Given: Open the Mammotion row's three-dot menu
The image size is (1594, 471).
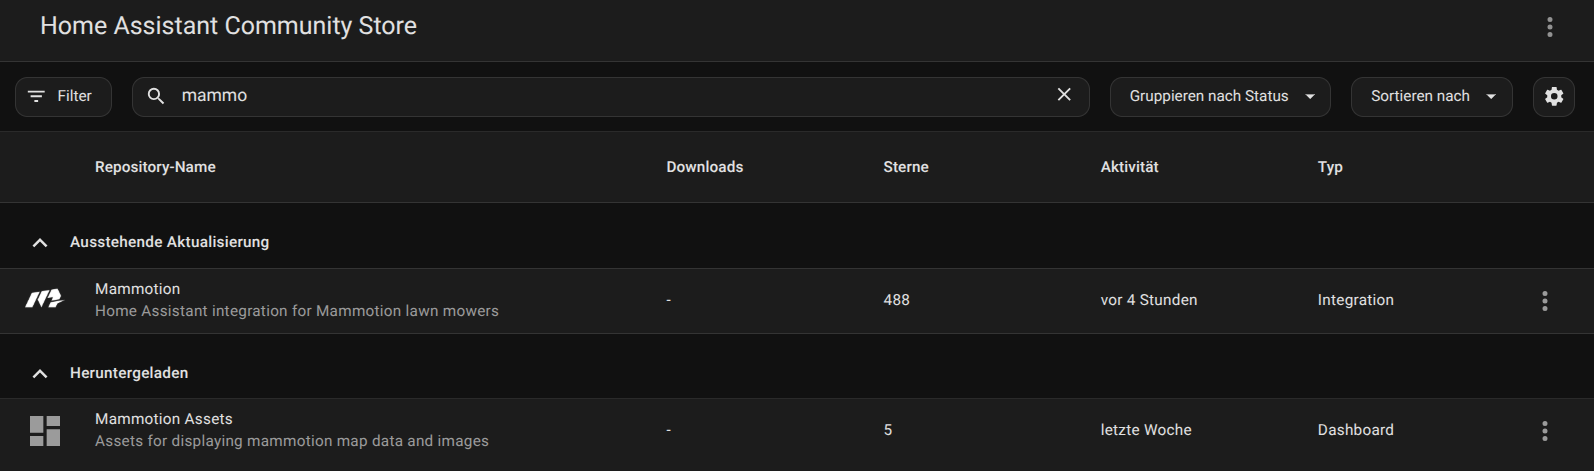Looking at the screenshot, I should click(1544, 301).
